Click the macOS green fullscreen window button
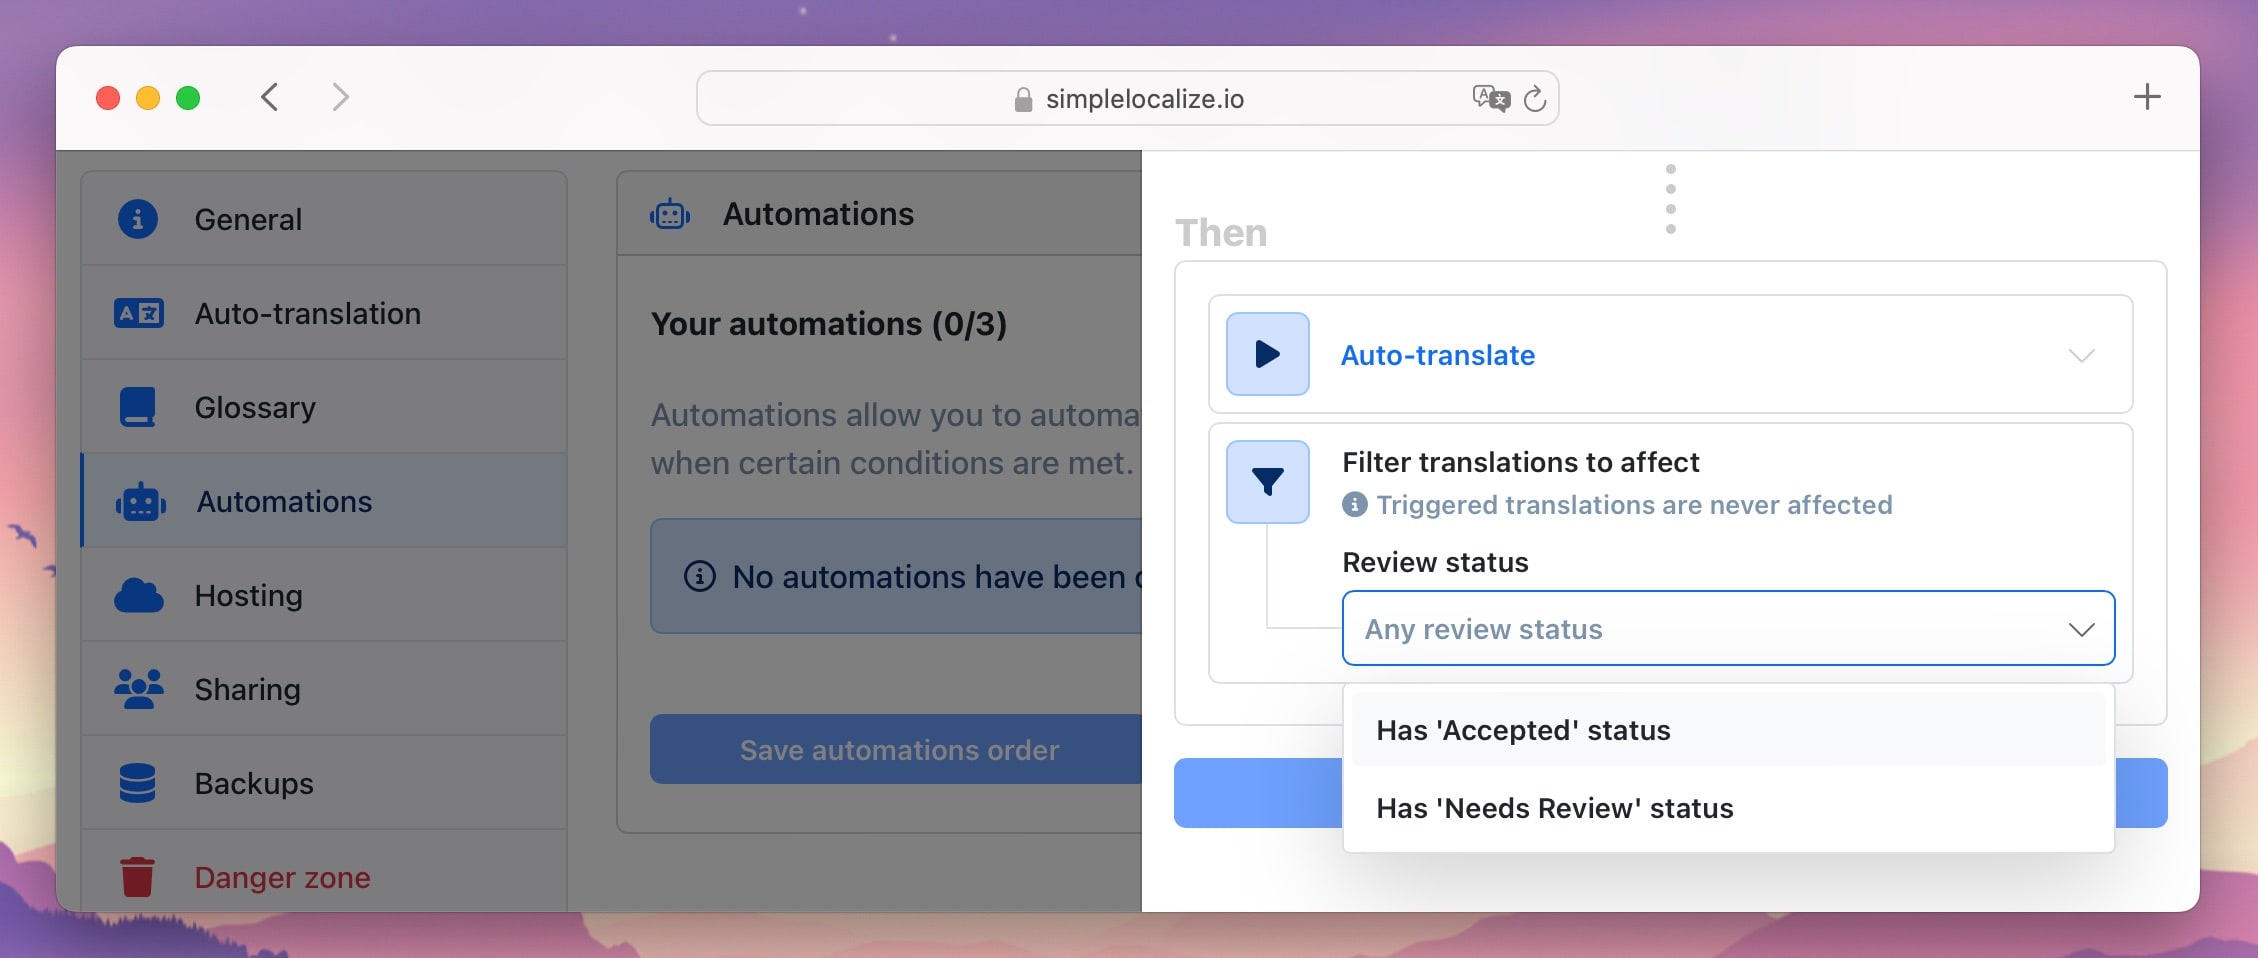2258x958 pixels. pos(188,98)
